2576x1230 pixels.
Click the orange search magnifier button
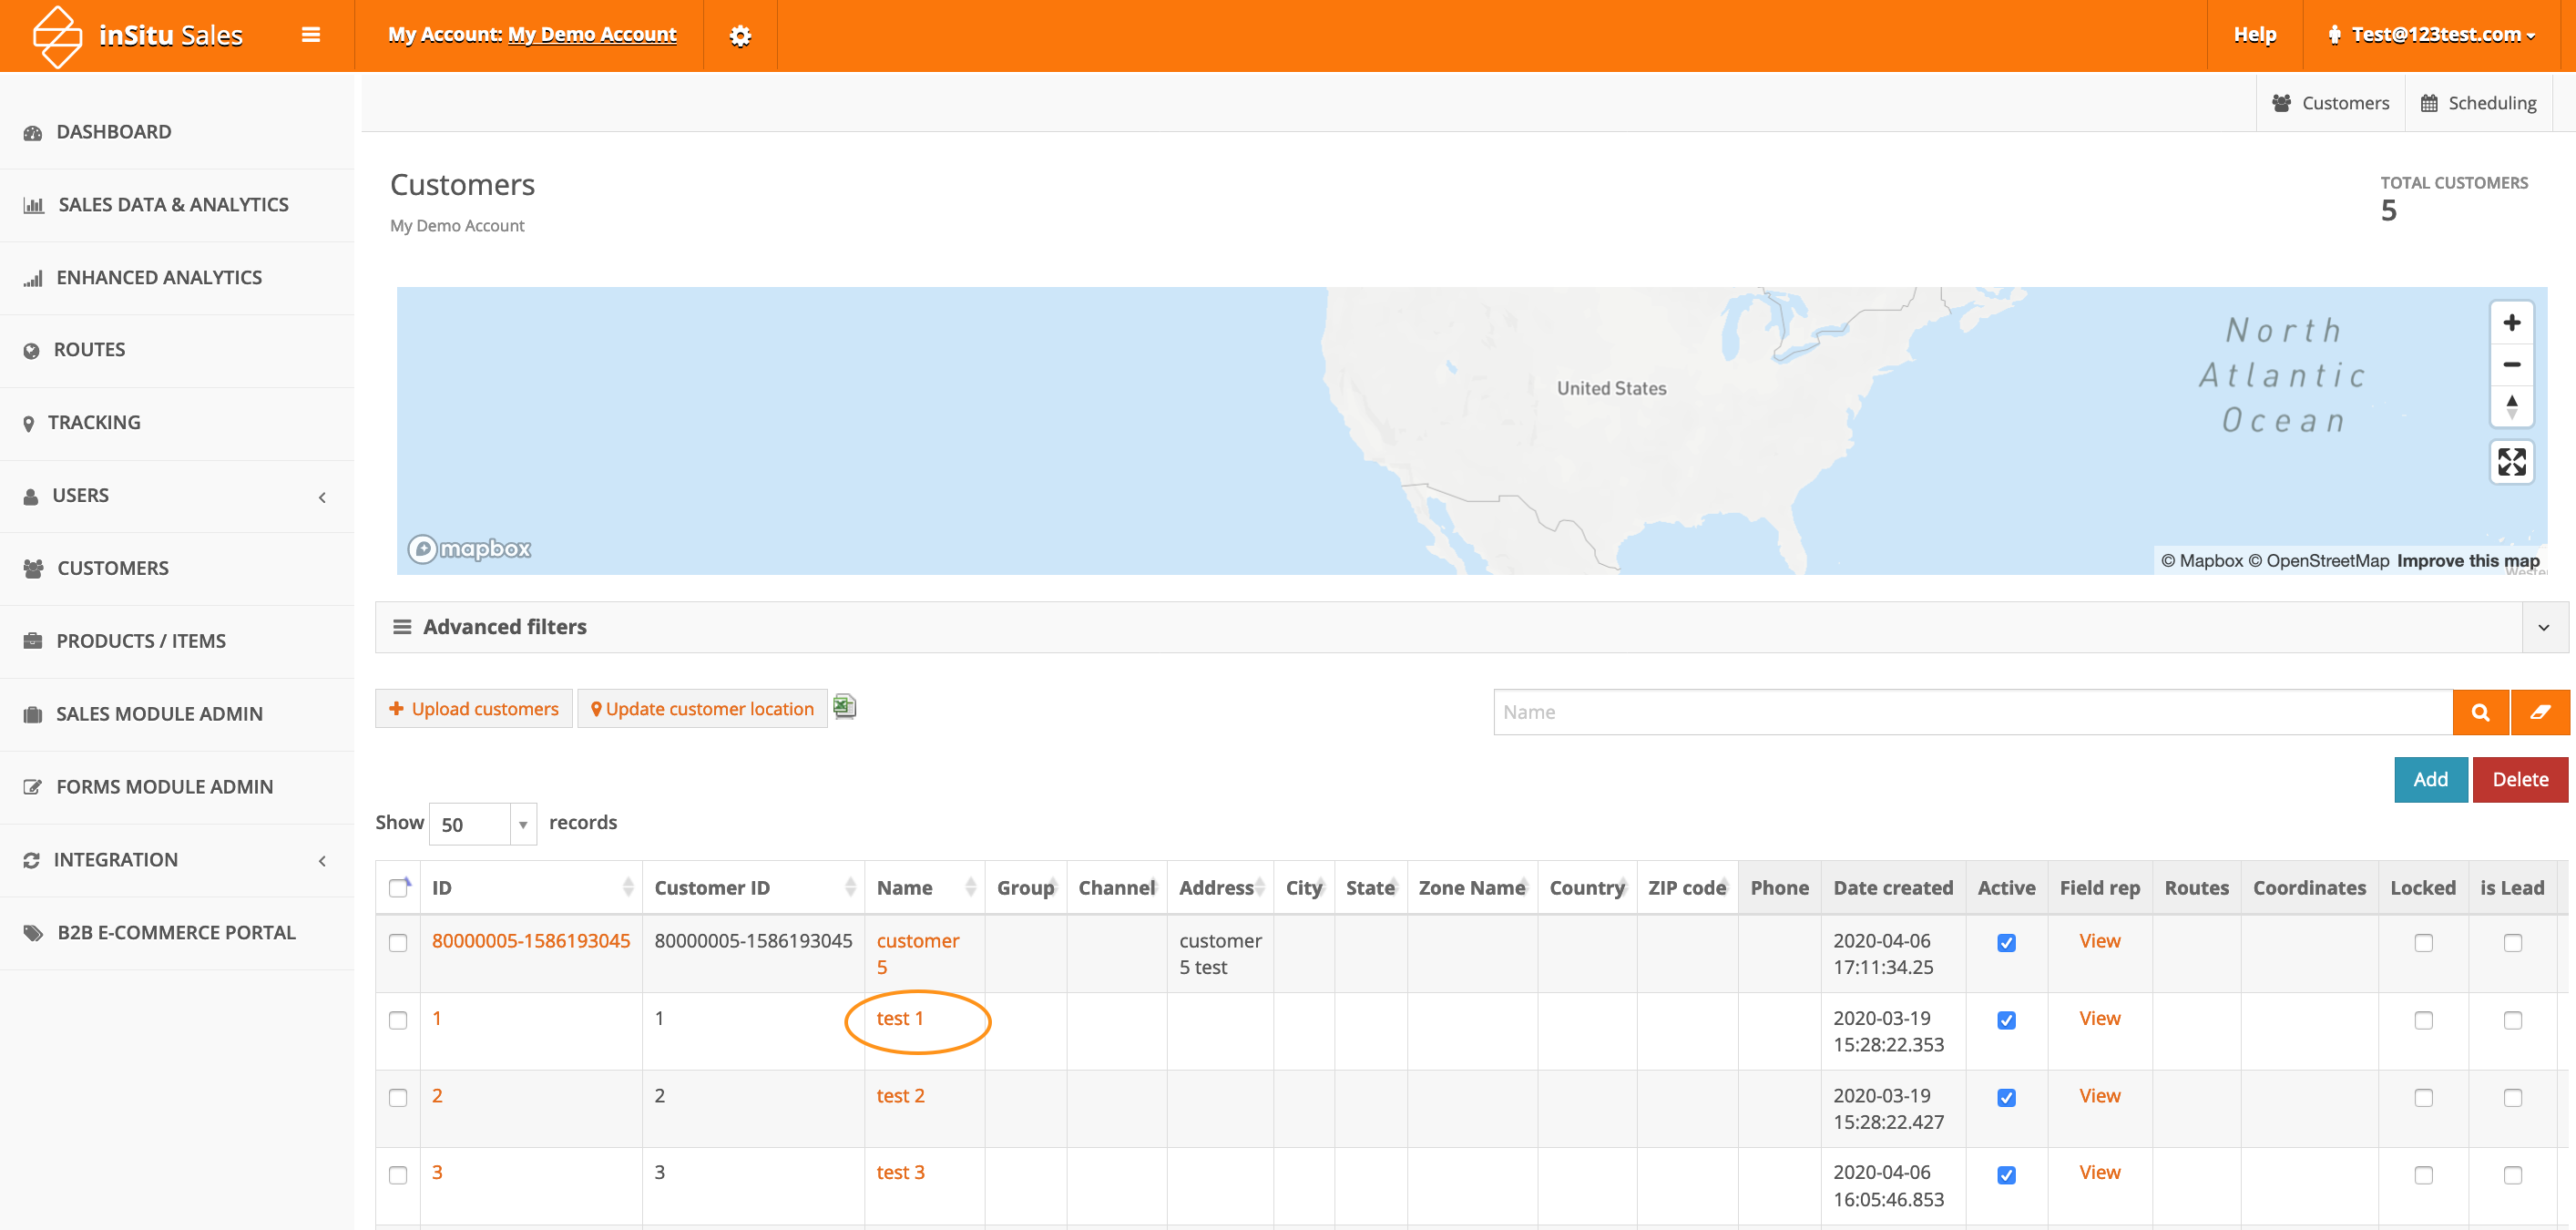[2480, 712]
